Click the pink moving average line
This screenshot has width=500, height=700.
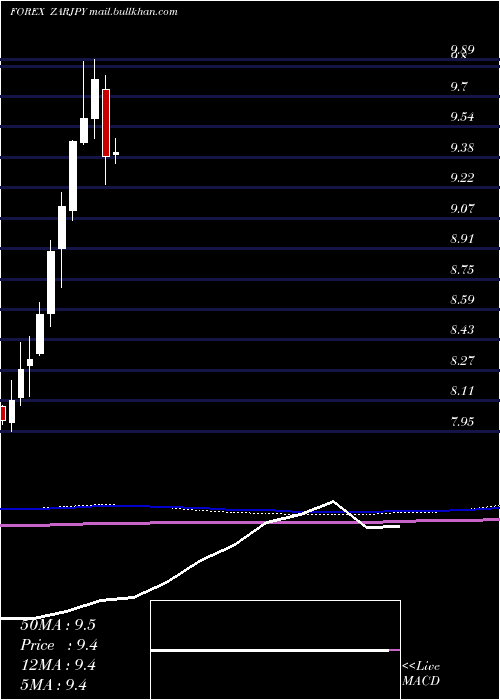tap(250, 522)
